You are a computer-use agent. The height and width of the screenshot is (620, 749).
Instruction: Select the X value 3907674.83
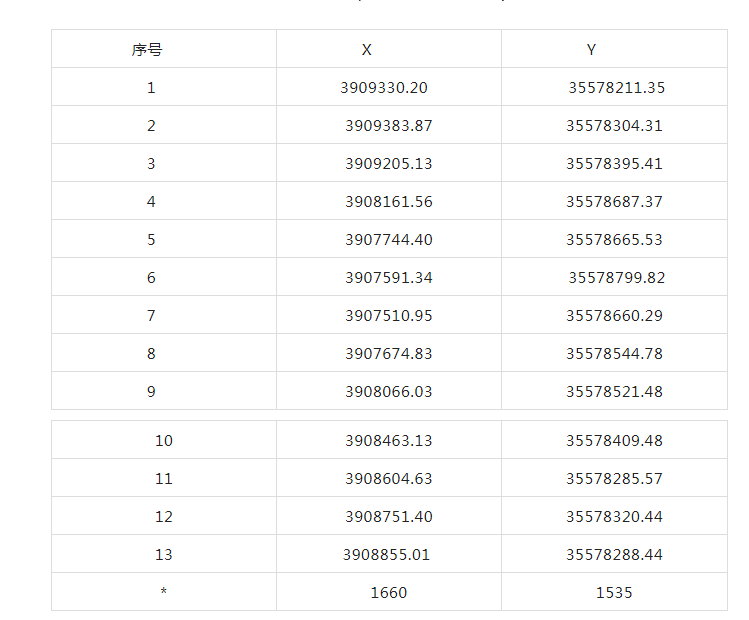[389, 354]
